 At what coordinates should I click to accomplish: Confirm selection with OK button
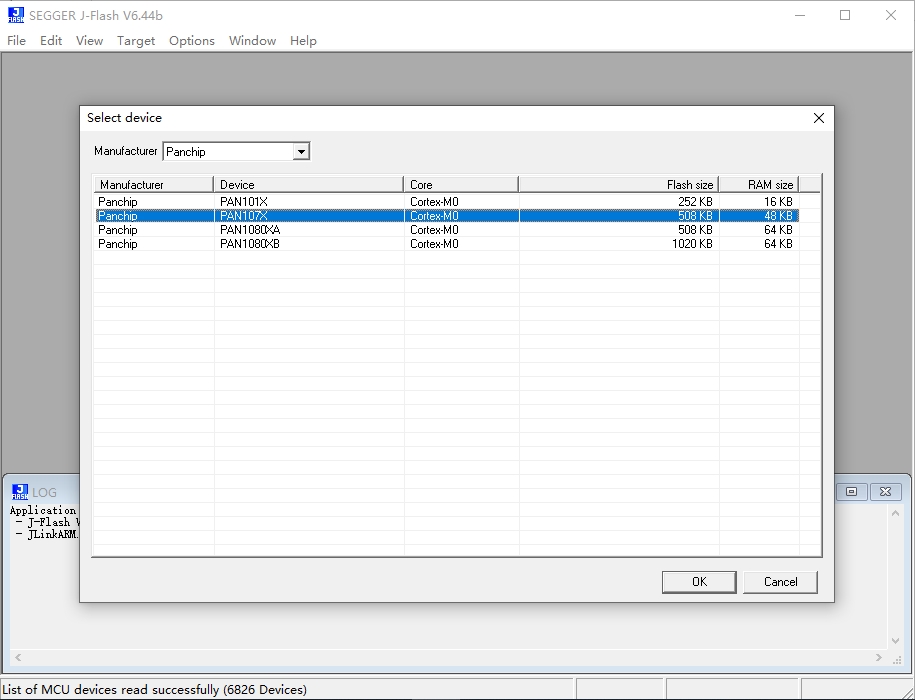pyautogui.click(x=699, y=582)
